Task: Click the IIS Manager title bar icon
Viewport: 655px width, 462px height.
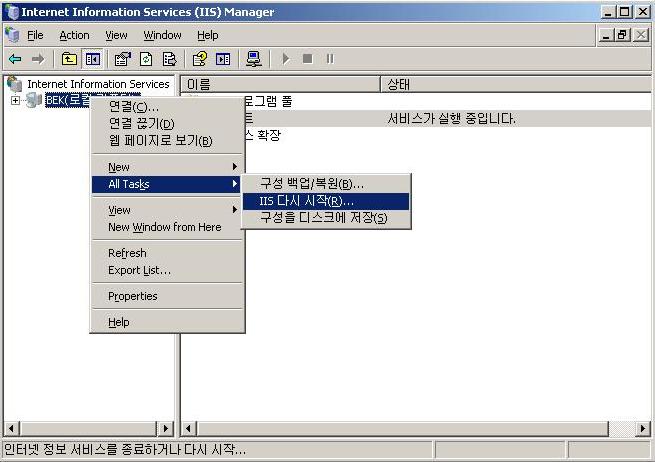Action: click(x=12, y=12)
